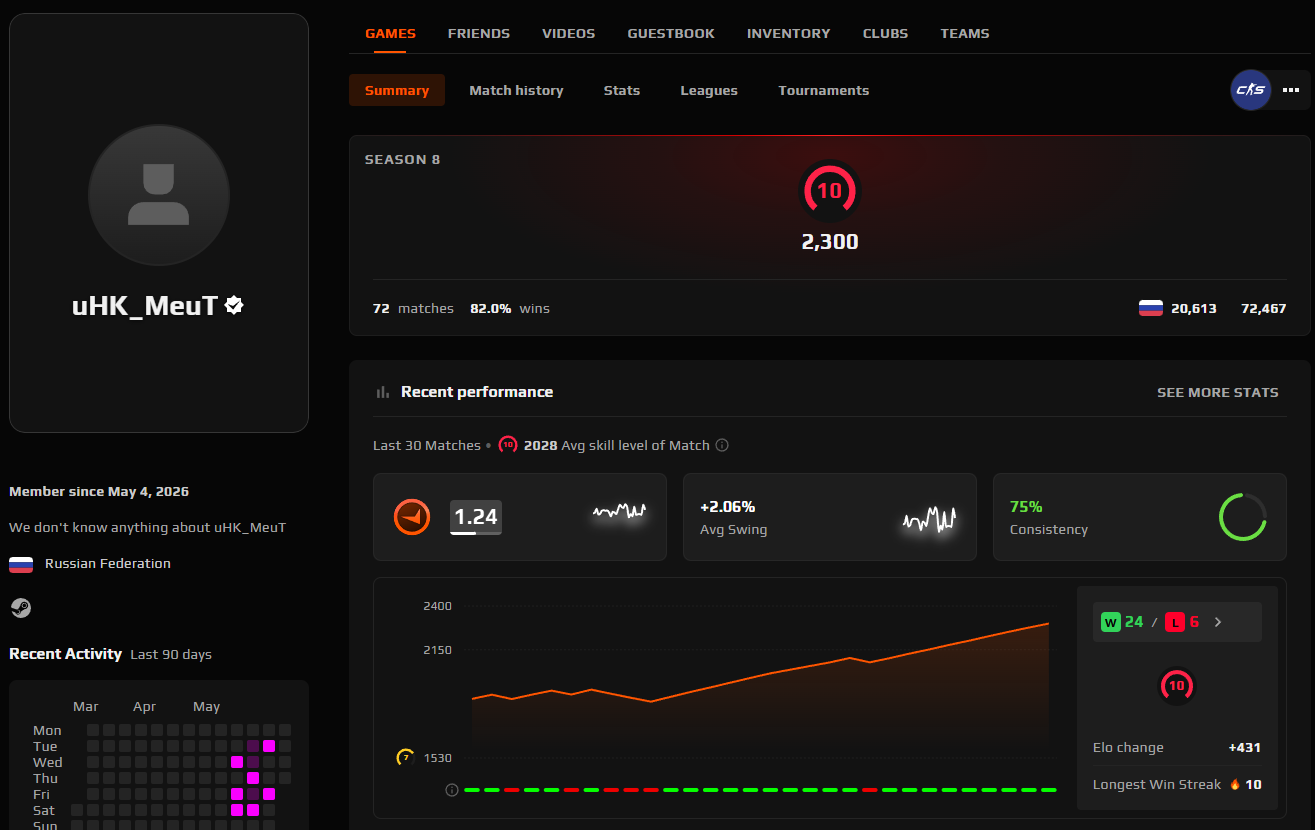The width and height of the screenshot is (1315, 830).
Task: Open the FRIENDS tab
Action: pyautogui.click(x=479, y=33)
